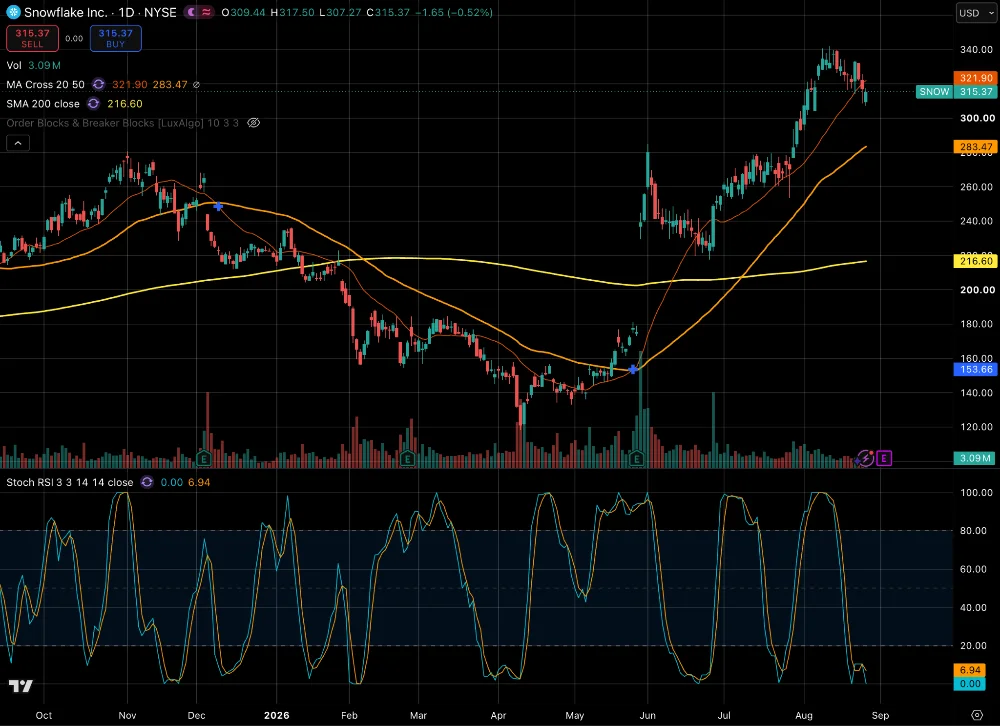Viewport: 1000px width, 726px height.
Task: Click the blue 153.66 price axis label
Action: pos(975,369)
